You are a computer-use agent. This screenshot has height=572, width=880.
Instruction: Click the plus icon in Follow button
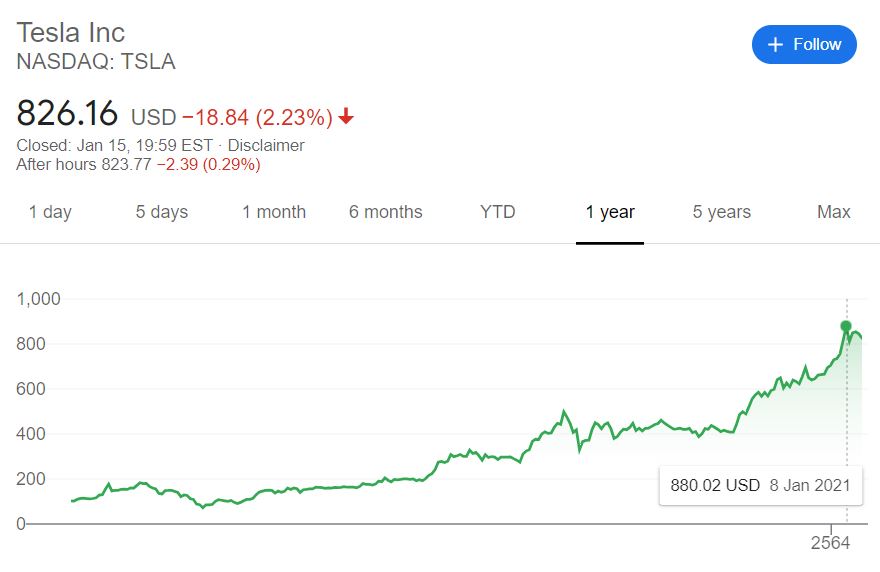pyautogui.click(x=775, y=45)
